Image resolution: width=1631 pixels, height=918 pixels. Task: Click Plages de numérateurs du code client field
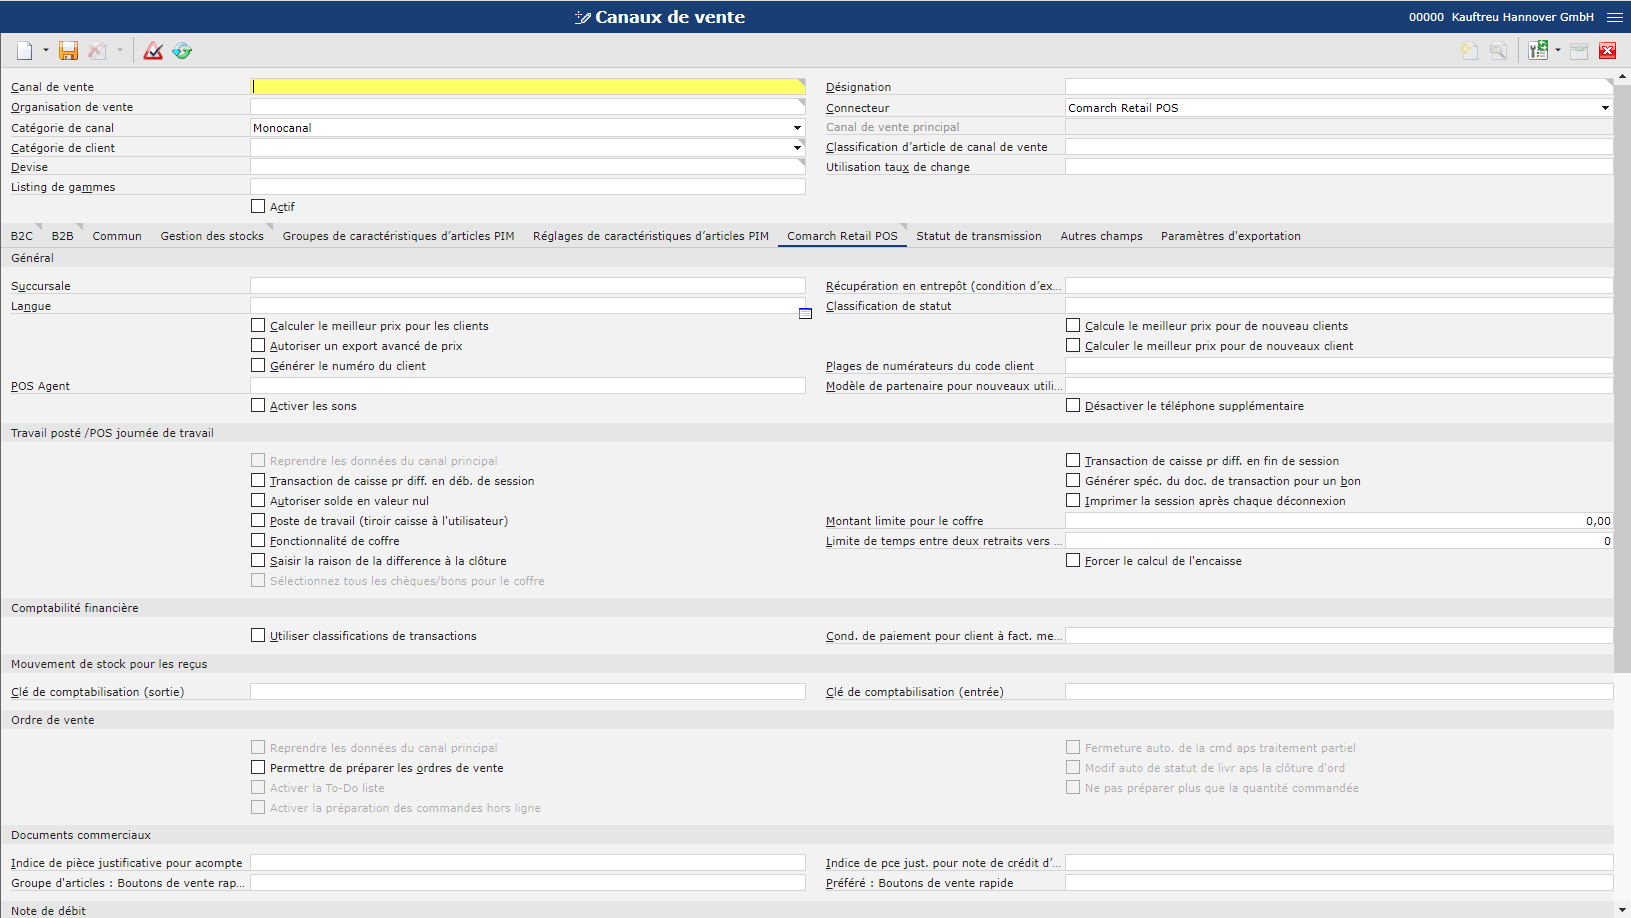pos(1339,366)
